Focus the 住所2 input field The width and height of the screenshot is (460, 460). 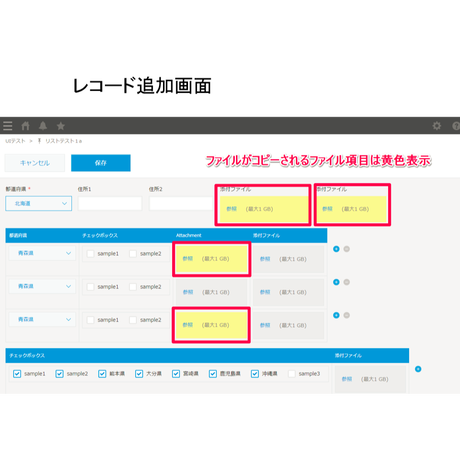pyautogui.click(x=181, y=203)
